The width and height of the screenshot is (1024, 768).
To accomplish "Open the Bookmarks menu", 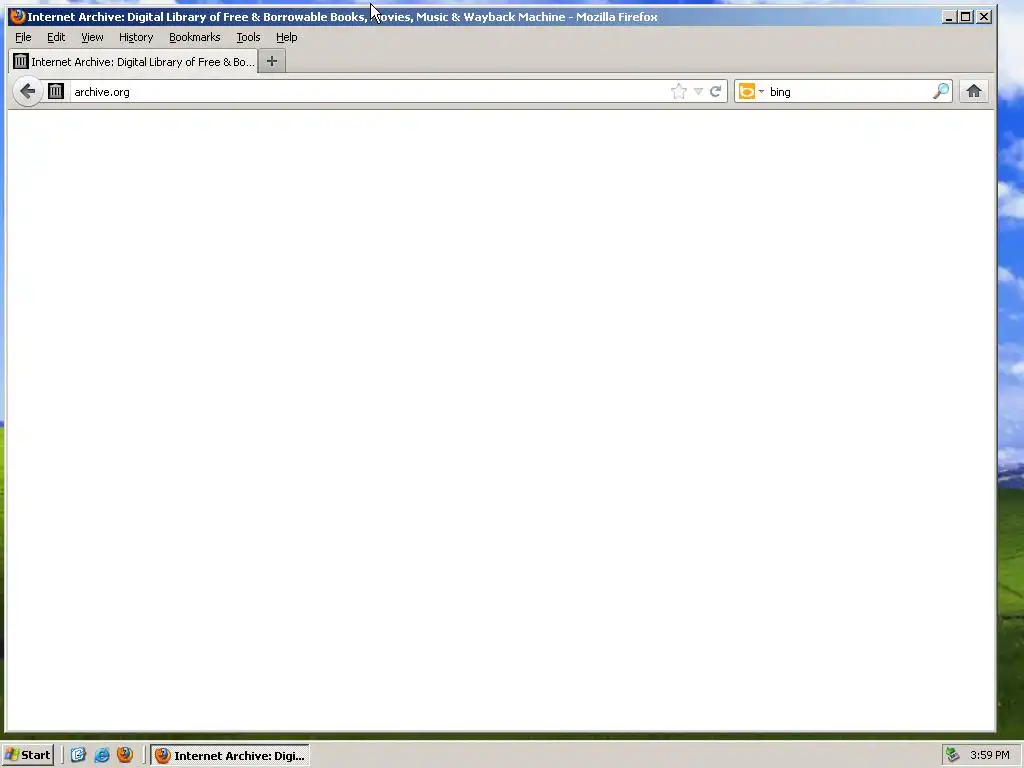I will pos(195,37).
